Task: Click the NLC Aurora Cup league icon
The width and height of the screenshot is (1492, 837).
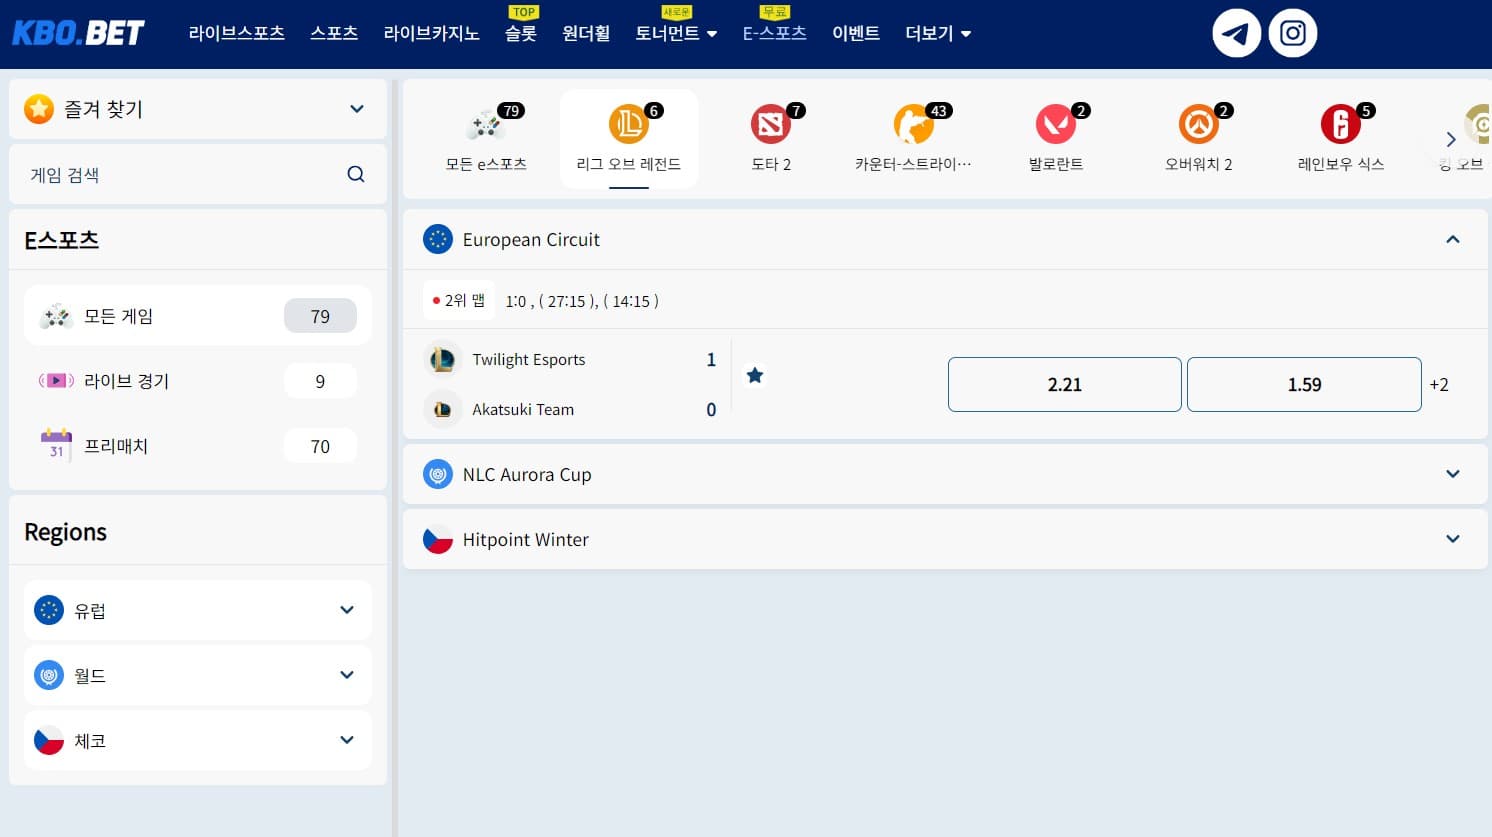Action: [x=438, y=474]
